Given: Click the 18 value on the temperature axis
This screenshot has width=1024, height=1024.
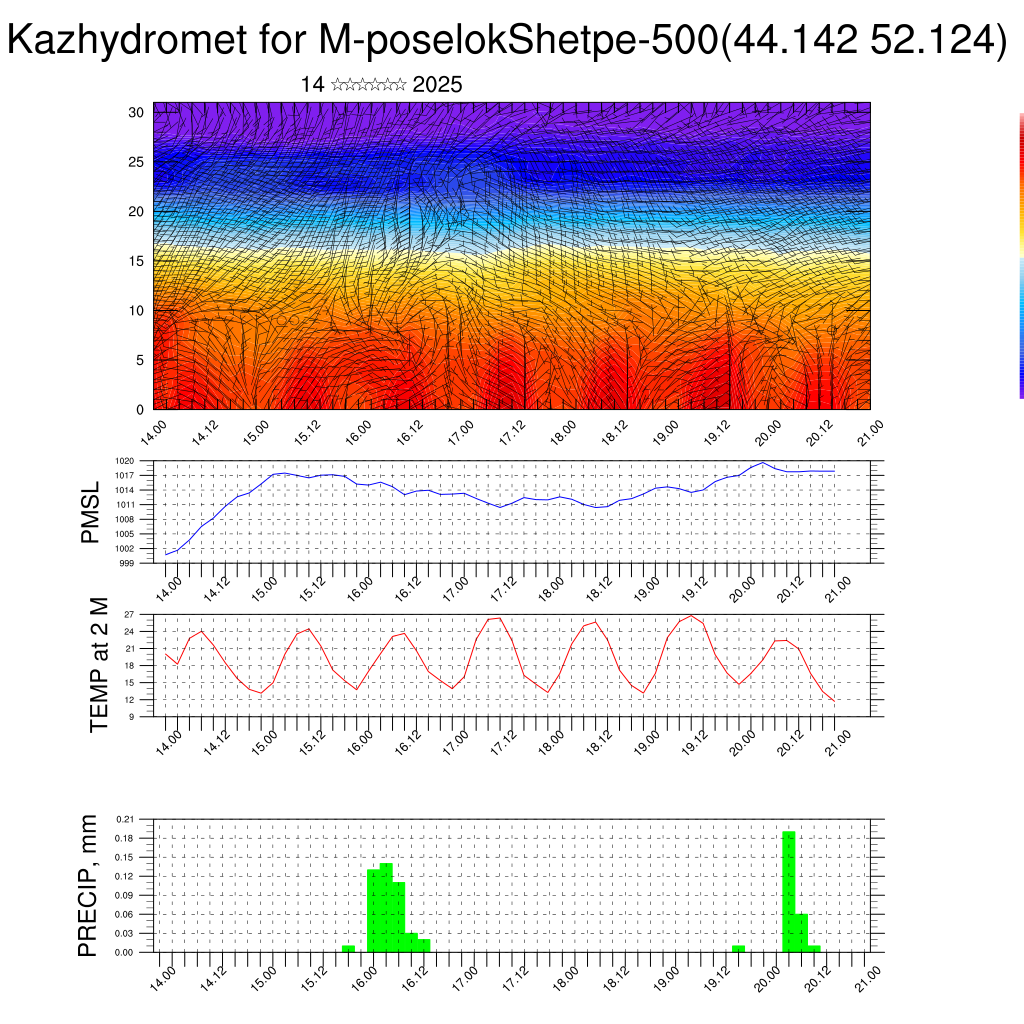Looking at the screenshot, I should pyautogui.click(x=129, y=665).
